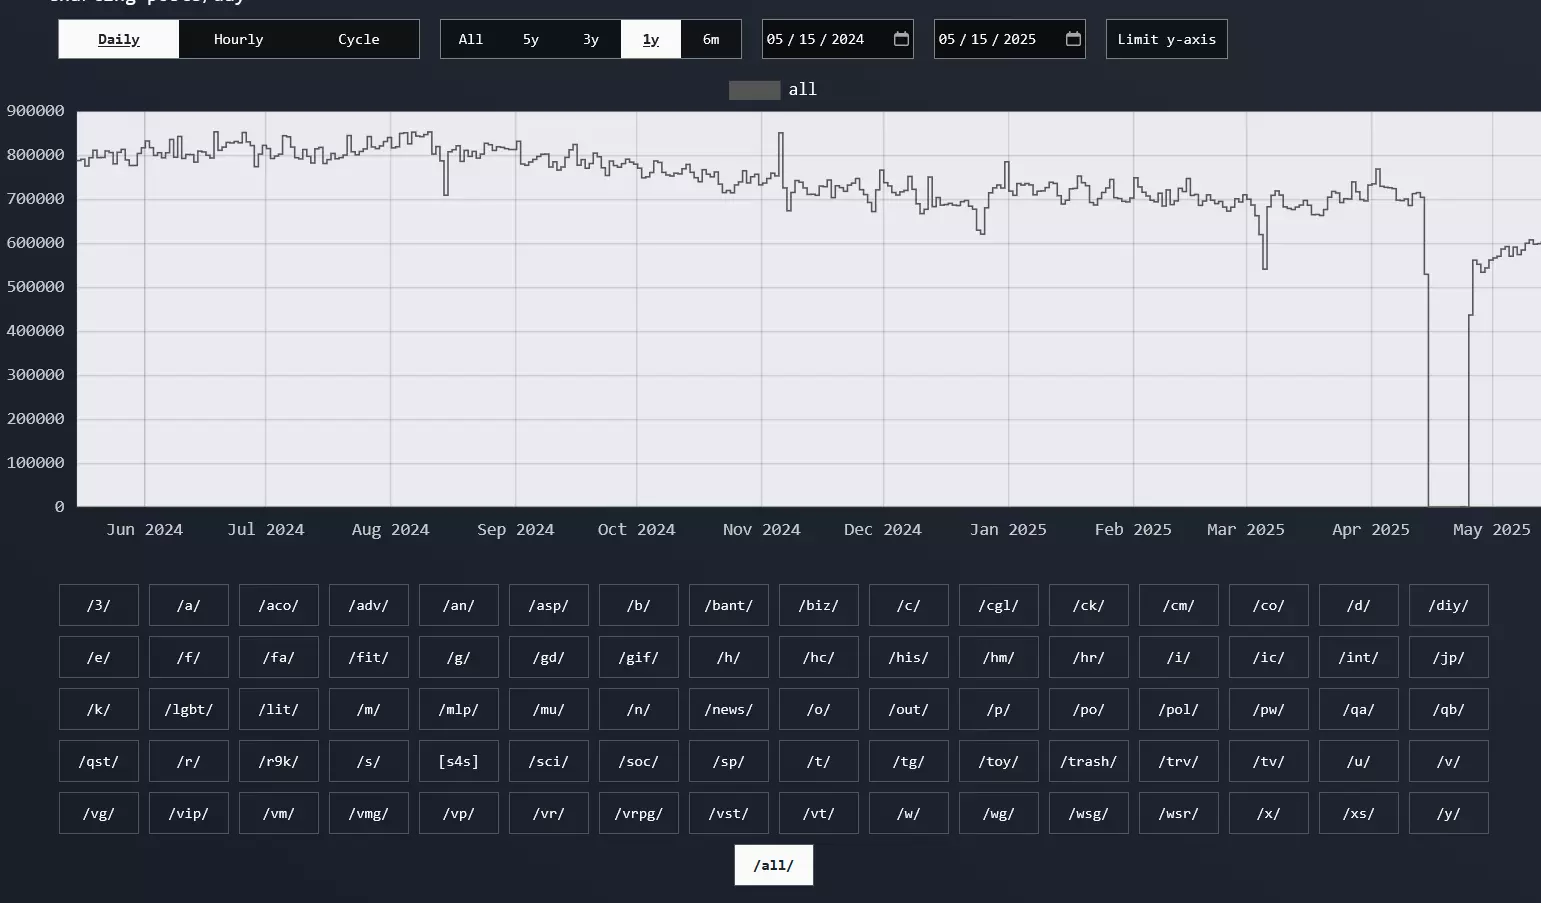
Task: Switch to Cycle view
Action: tap(359, 39)
